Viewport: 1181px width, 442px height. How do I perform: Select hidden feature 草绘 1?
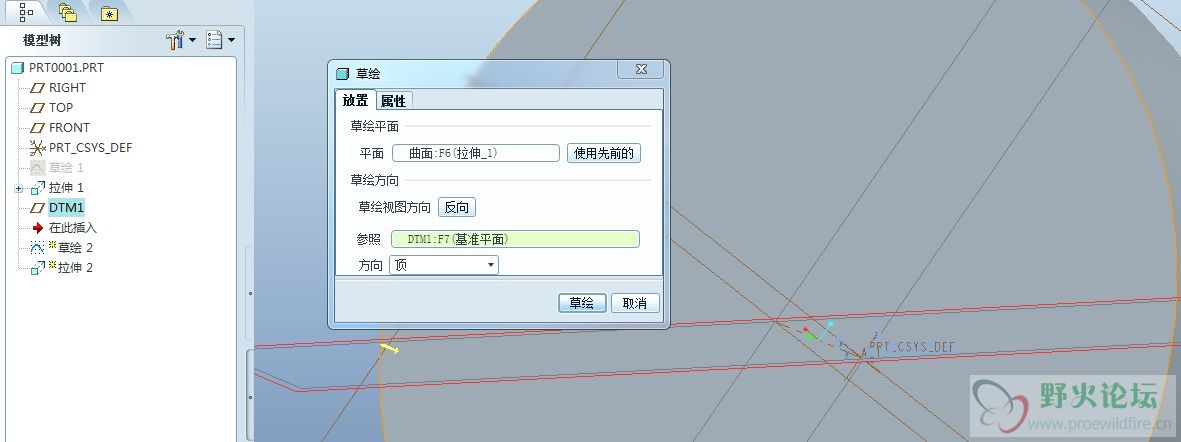pyautogui.click(x=66, y=167)
